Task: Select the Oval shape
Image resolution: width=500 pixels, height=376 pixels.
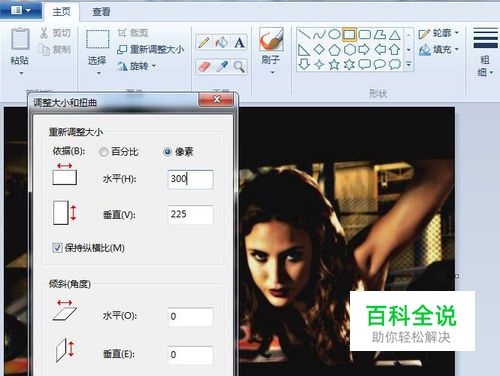Action: tap(334, 34)
